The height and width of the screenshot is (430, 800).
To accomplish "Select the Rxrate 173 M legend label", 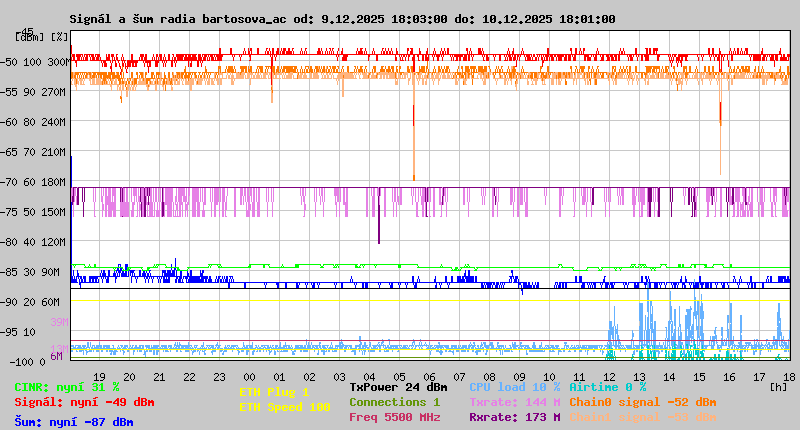I will point(514,417).
